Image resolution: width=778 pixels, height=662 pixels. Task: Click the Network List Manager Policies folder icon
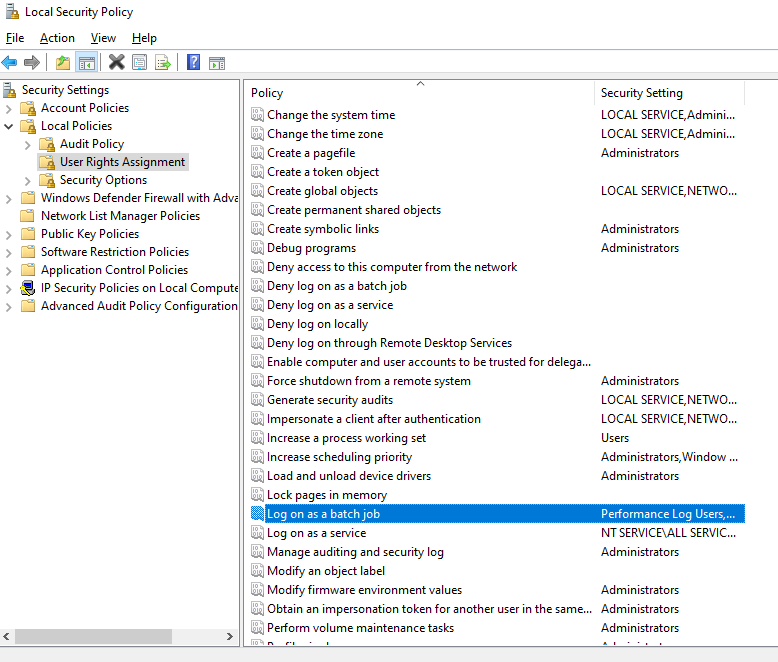28,216
